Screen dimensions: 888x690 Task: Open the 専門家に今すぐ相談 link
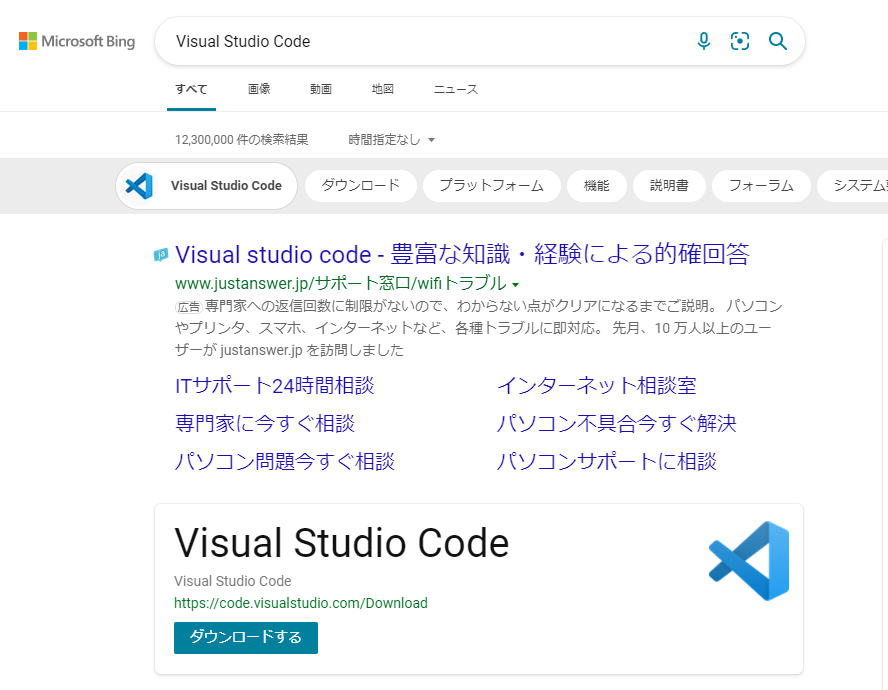(x=265, y=424)
